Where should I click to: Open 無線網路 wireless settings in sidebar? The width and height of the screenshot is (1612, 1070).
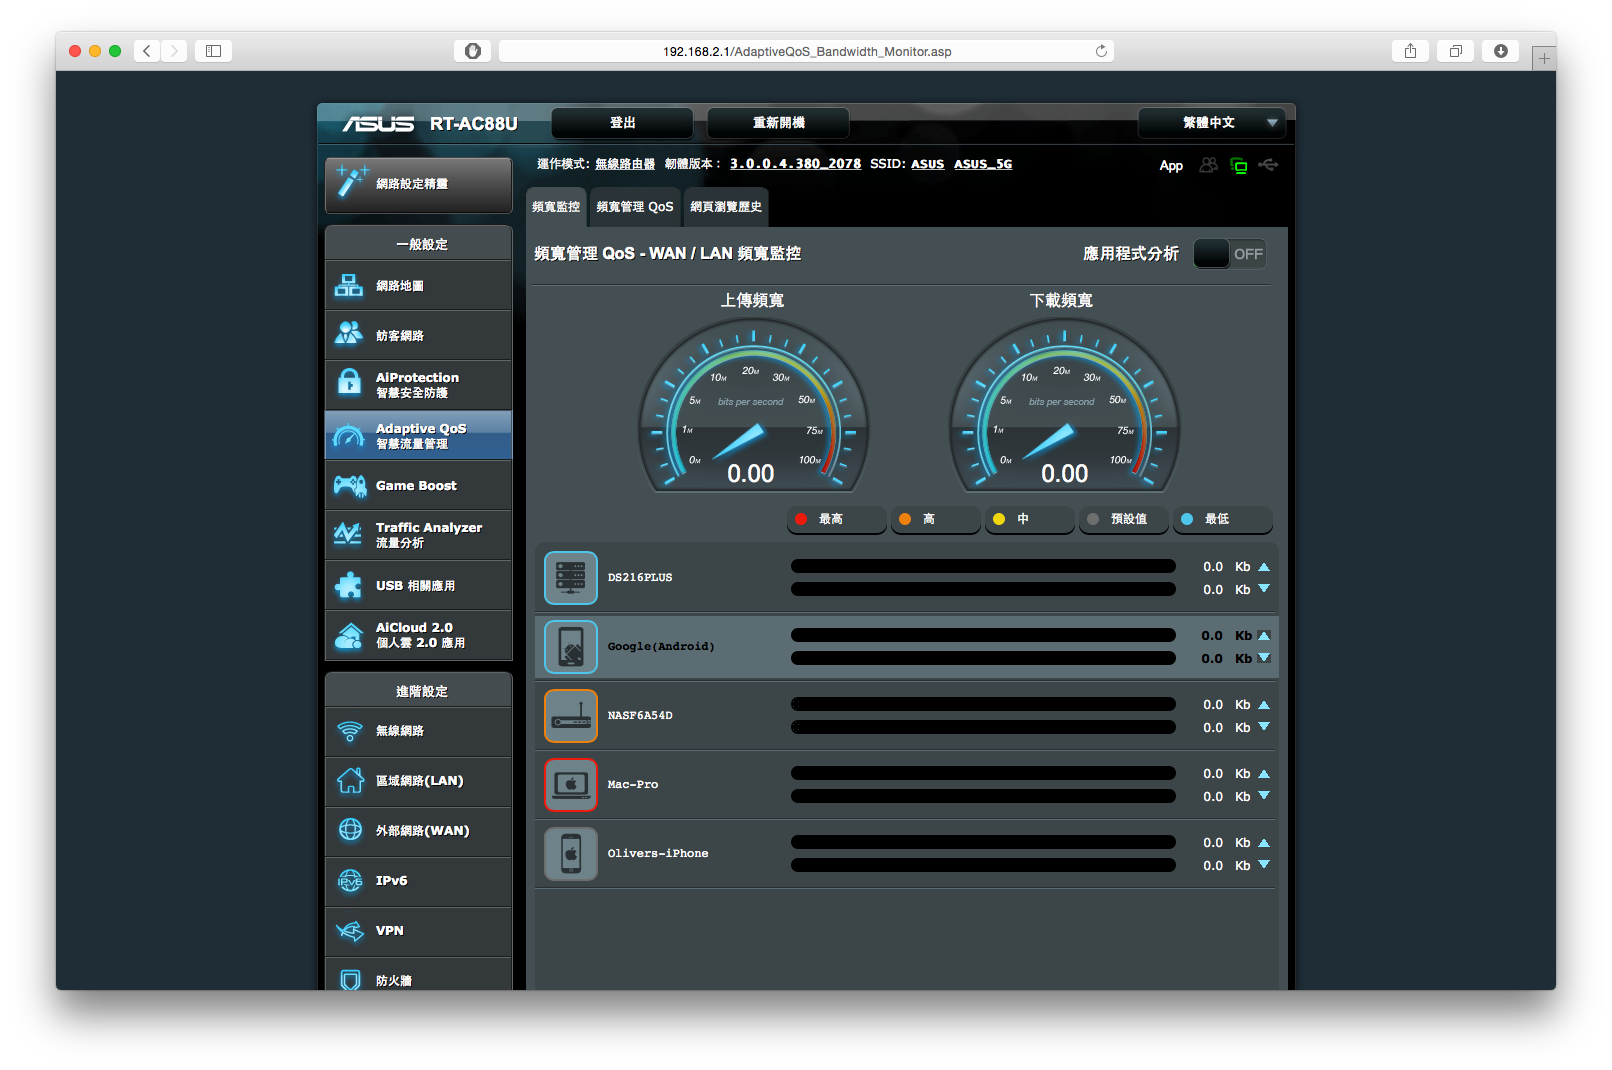418,732
